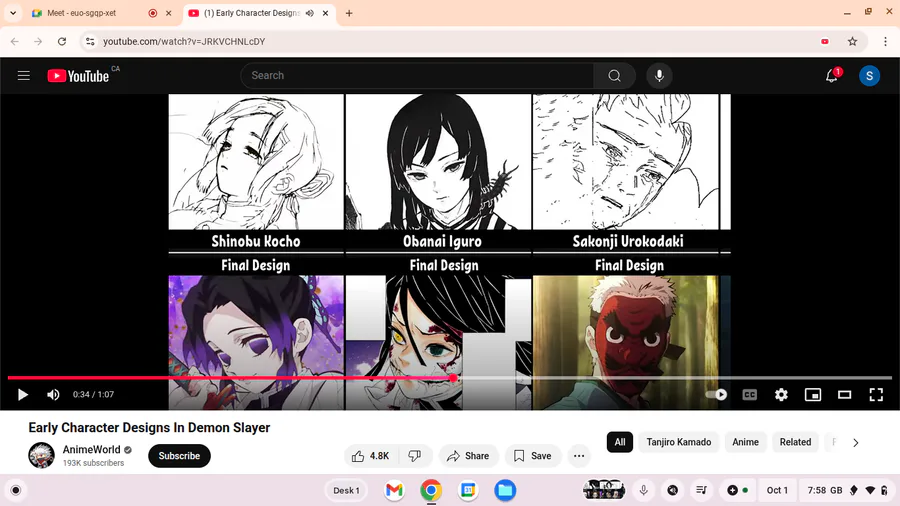The image size is (900, 506).
Task: Close the YouTube tab
Action: [325, 13]
